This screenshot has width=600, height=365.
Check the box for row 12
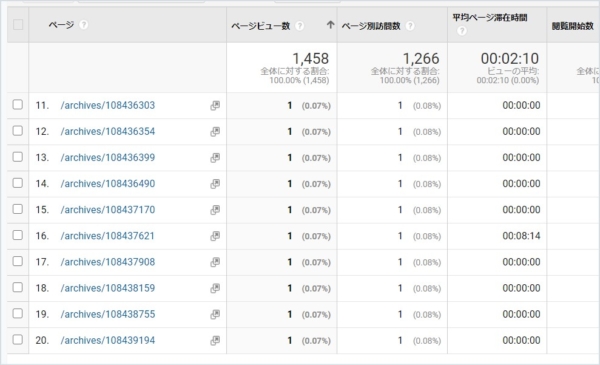[x=18, y=130]
